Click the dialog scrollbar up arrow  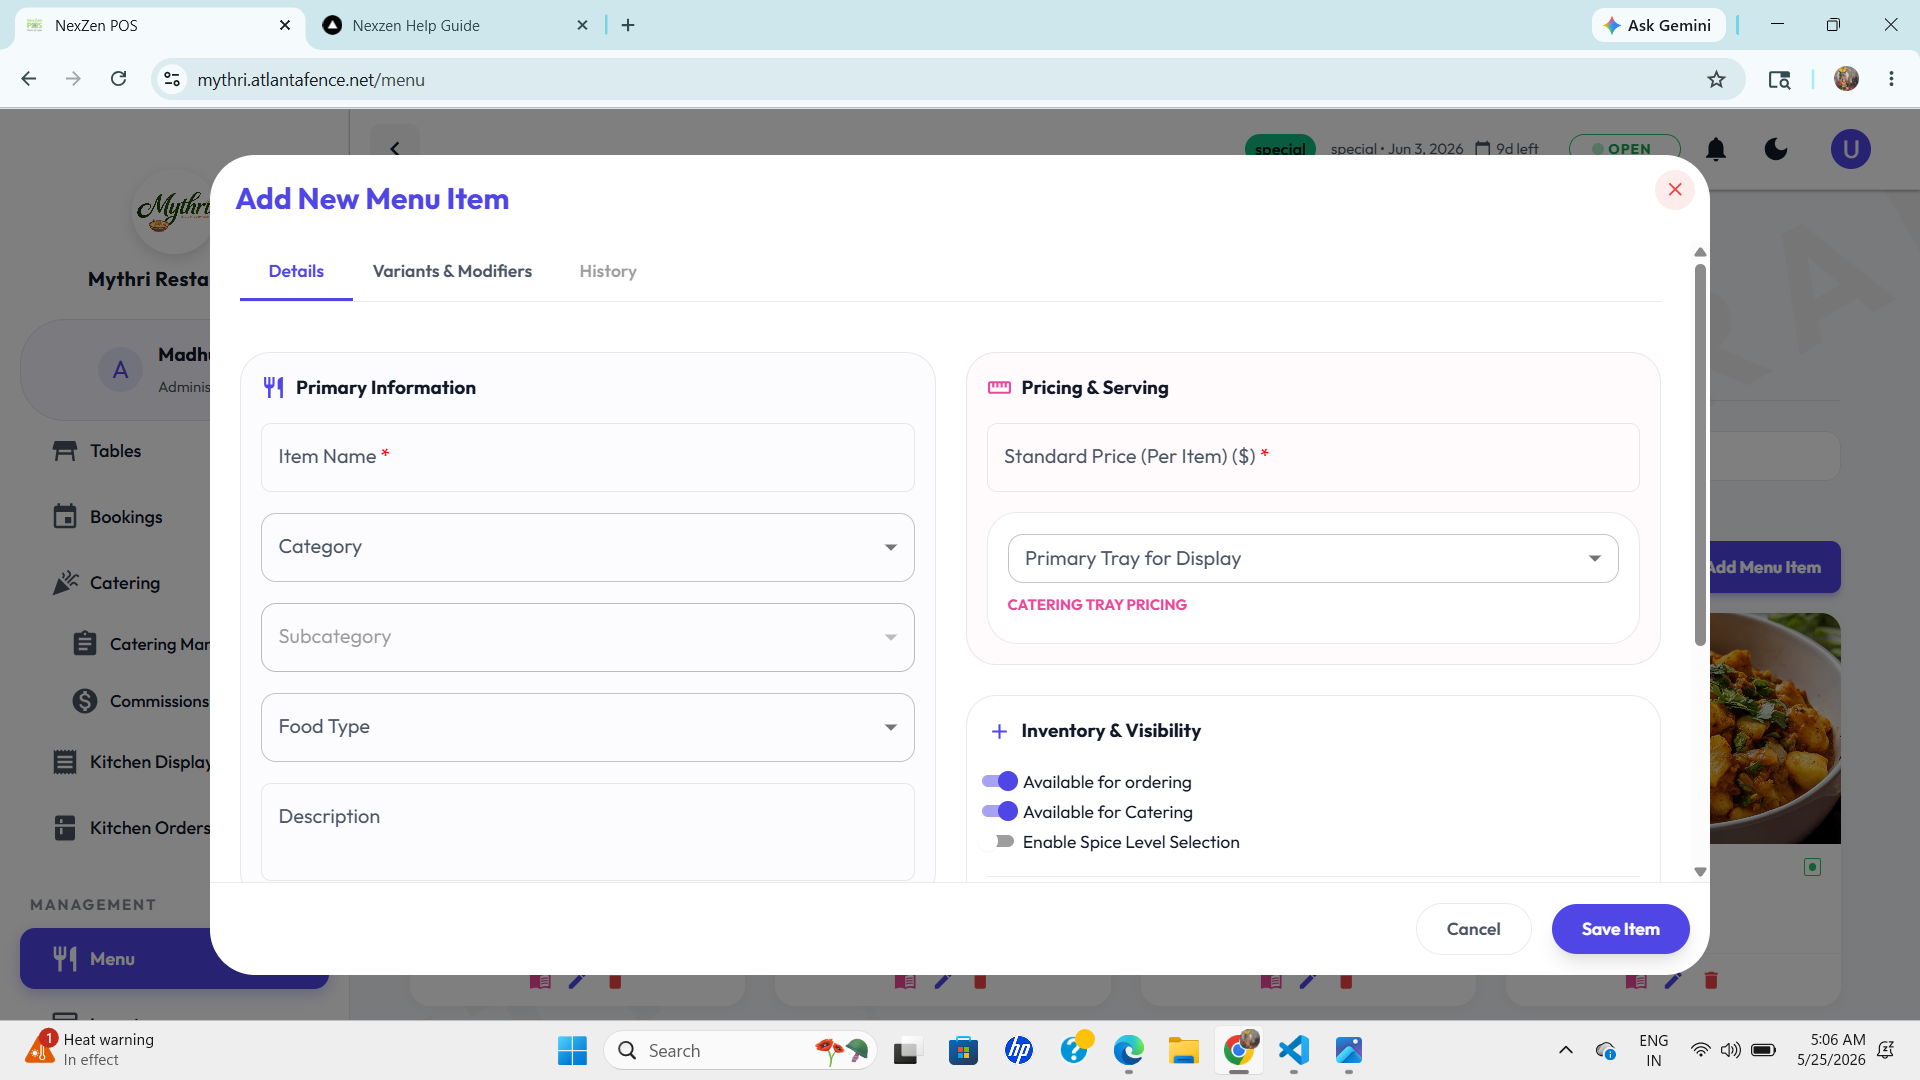pyautogui.click(x=1700, y=252)
